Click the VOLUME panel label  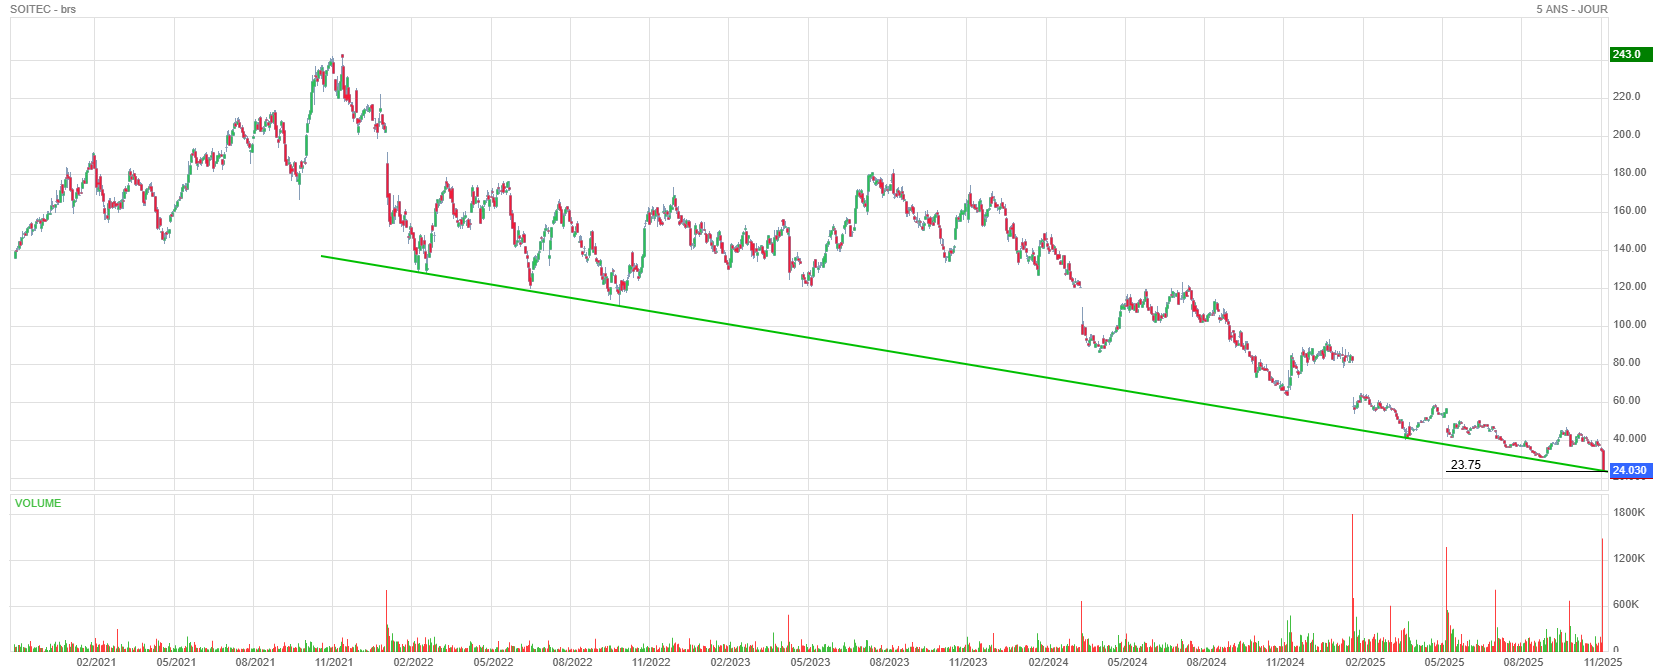pos(38,503)
